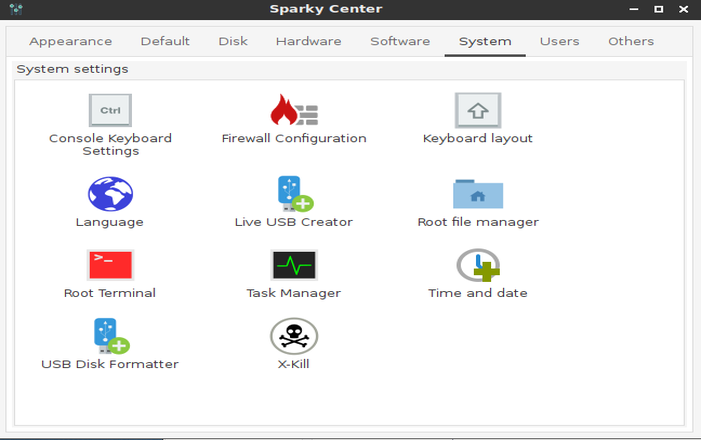Maximize the Sparky Center window
Viewport: 701px width, 440px height.
click(659, 9)
